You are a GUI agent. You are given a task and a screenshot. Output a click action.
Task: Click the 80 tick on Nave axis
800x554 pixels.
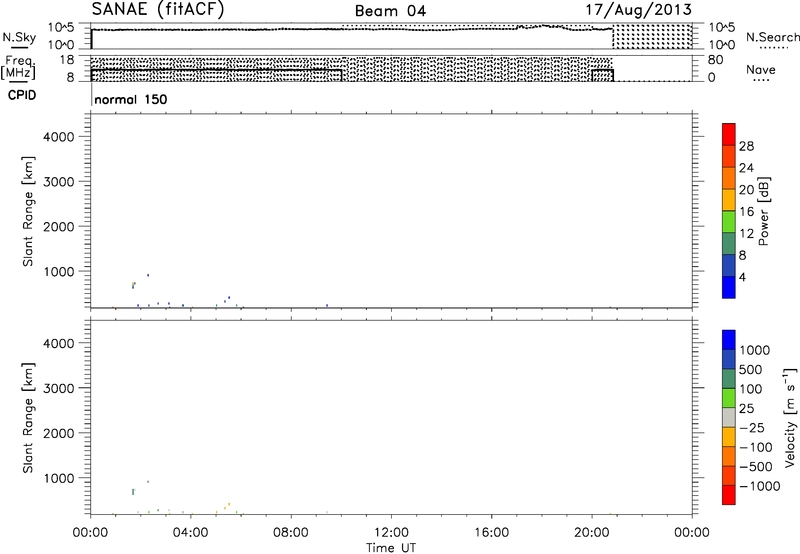point(715,60)
